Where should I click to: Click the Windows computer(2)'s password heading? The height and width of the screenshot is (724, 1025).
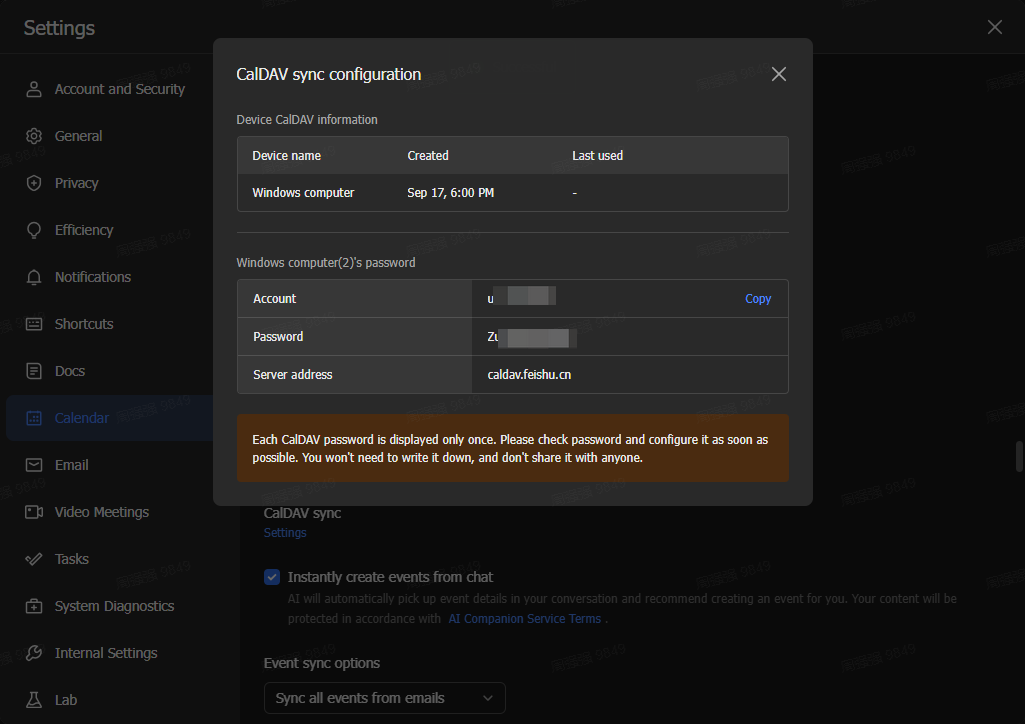[x=326, y=263]
